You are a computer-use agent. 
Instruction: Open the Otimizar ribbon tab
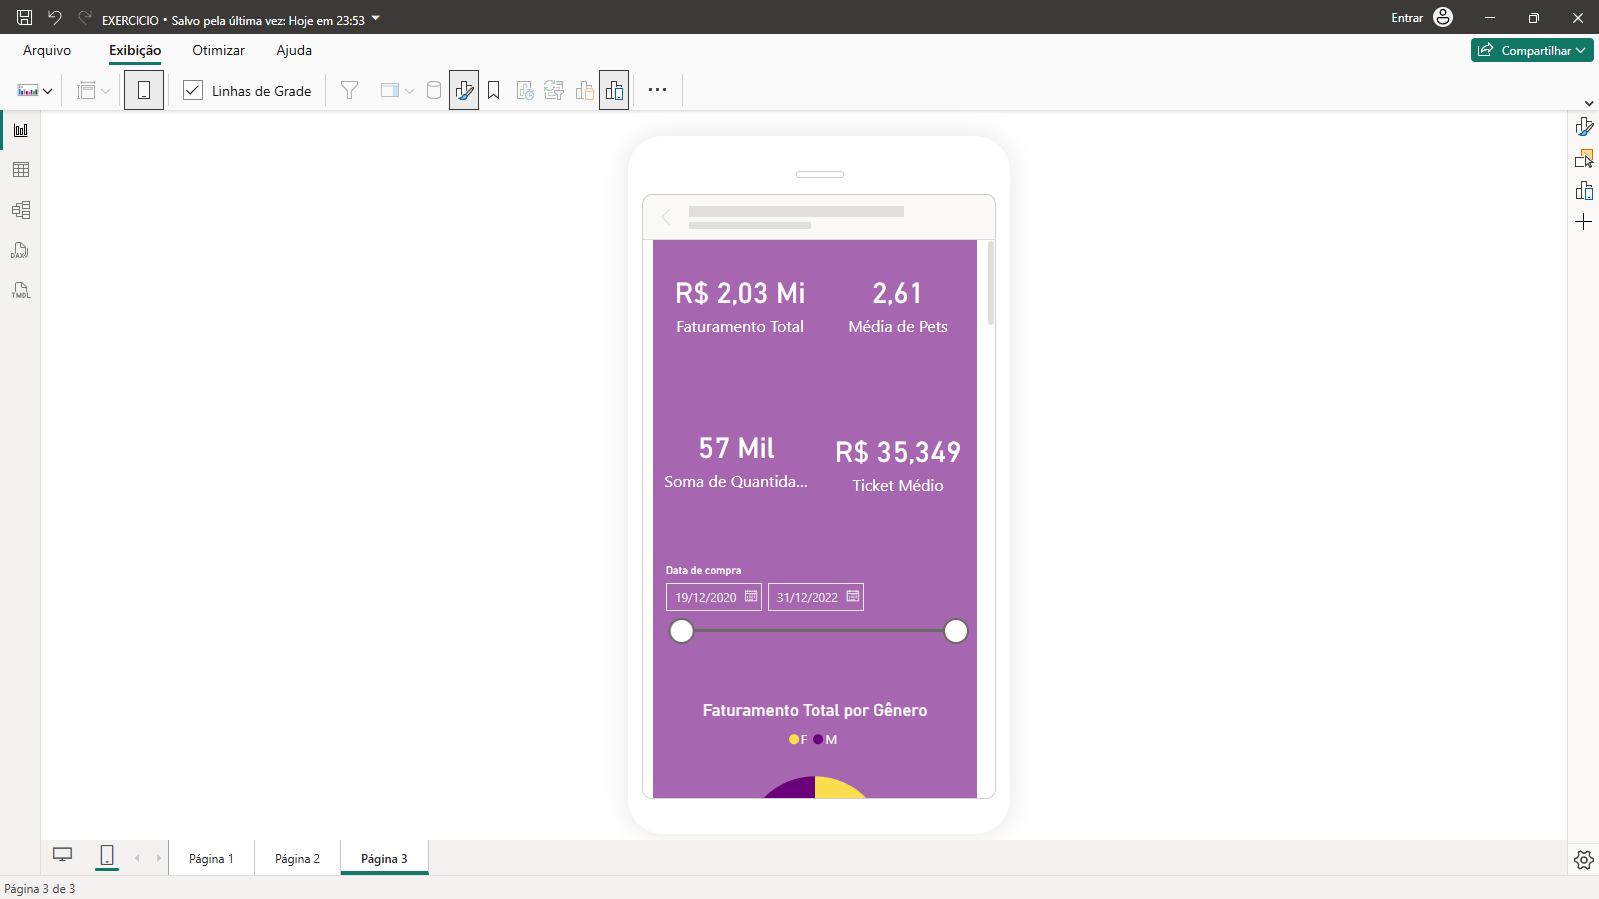[x=218, y=50]
